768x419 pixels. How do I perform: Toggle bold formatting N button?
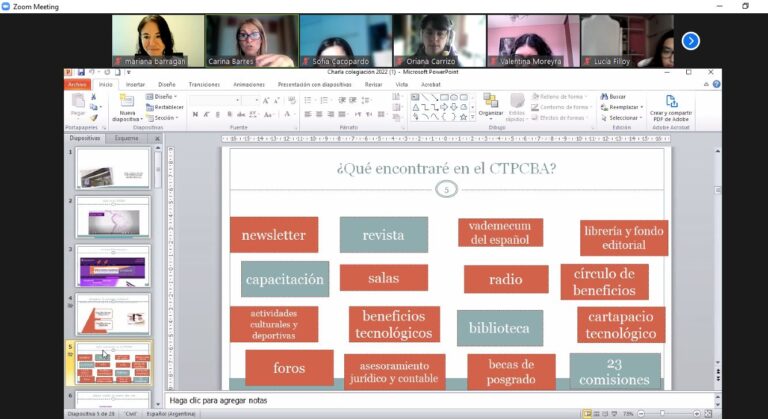(x=195, y=115)
